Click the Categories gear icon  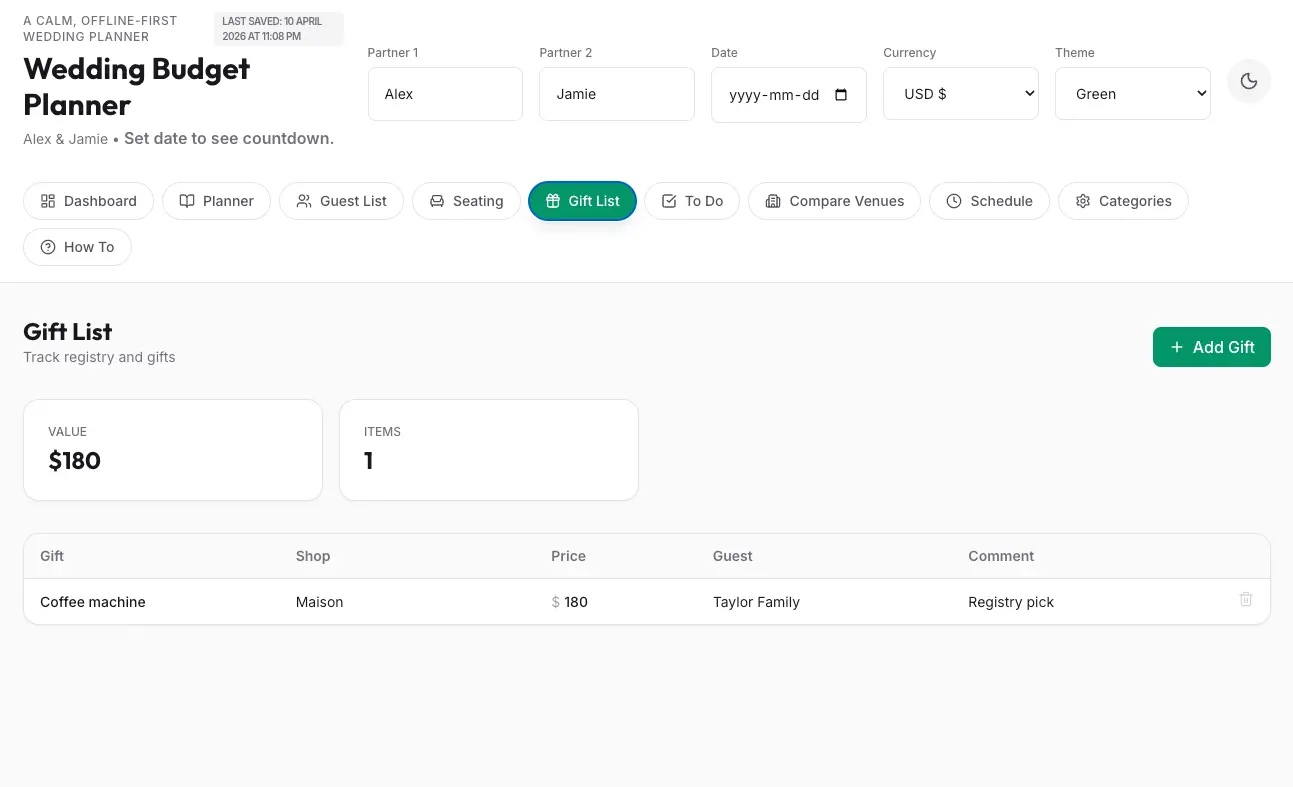[1083, 201]
